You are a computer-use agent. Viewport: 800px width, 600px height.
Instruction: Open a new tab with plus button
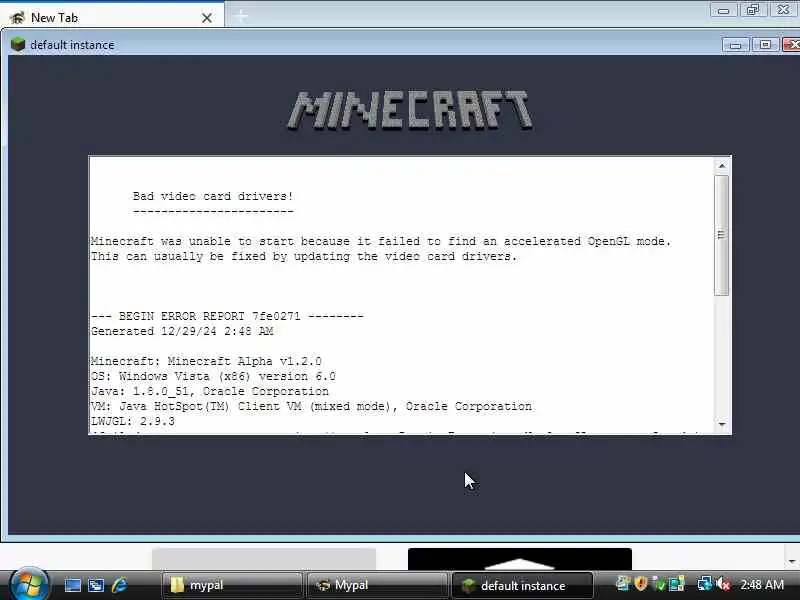coord(241,16)
